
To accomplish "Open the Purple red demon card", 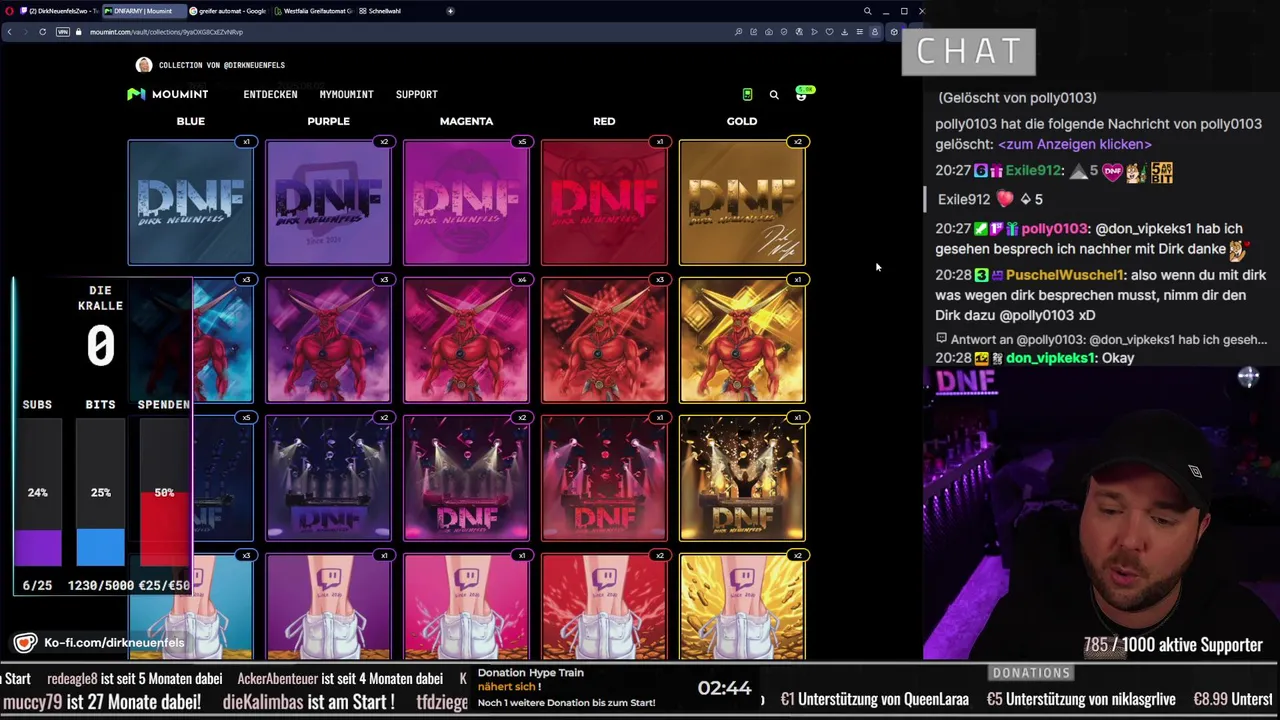I will click(328, 341).
